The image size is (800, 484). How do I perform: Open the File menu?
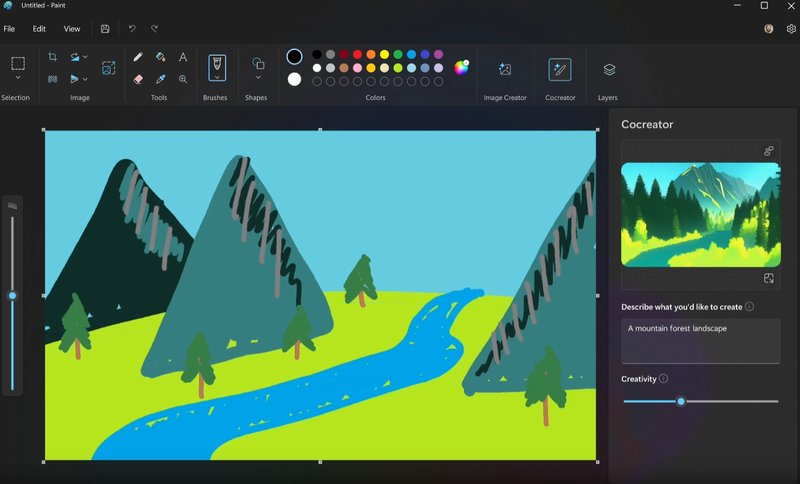tap(9, 29)
